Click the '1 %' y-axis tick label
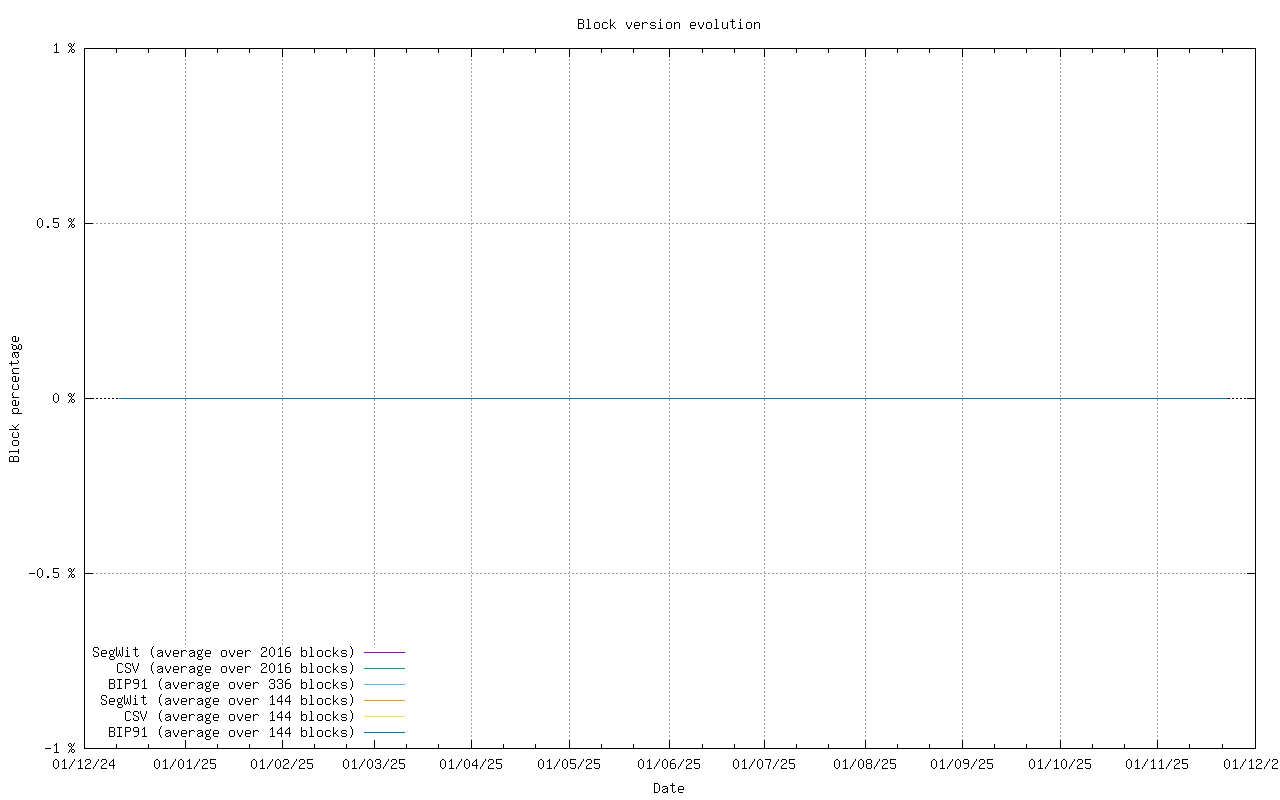The width and height of the screenshot is (1280, 800). point(64,48)
